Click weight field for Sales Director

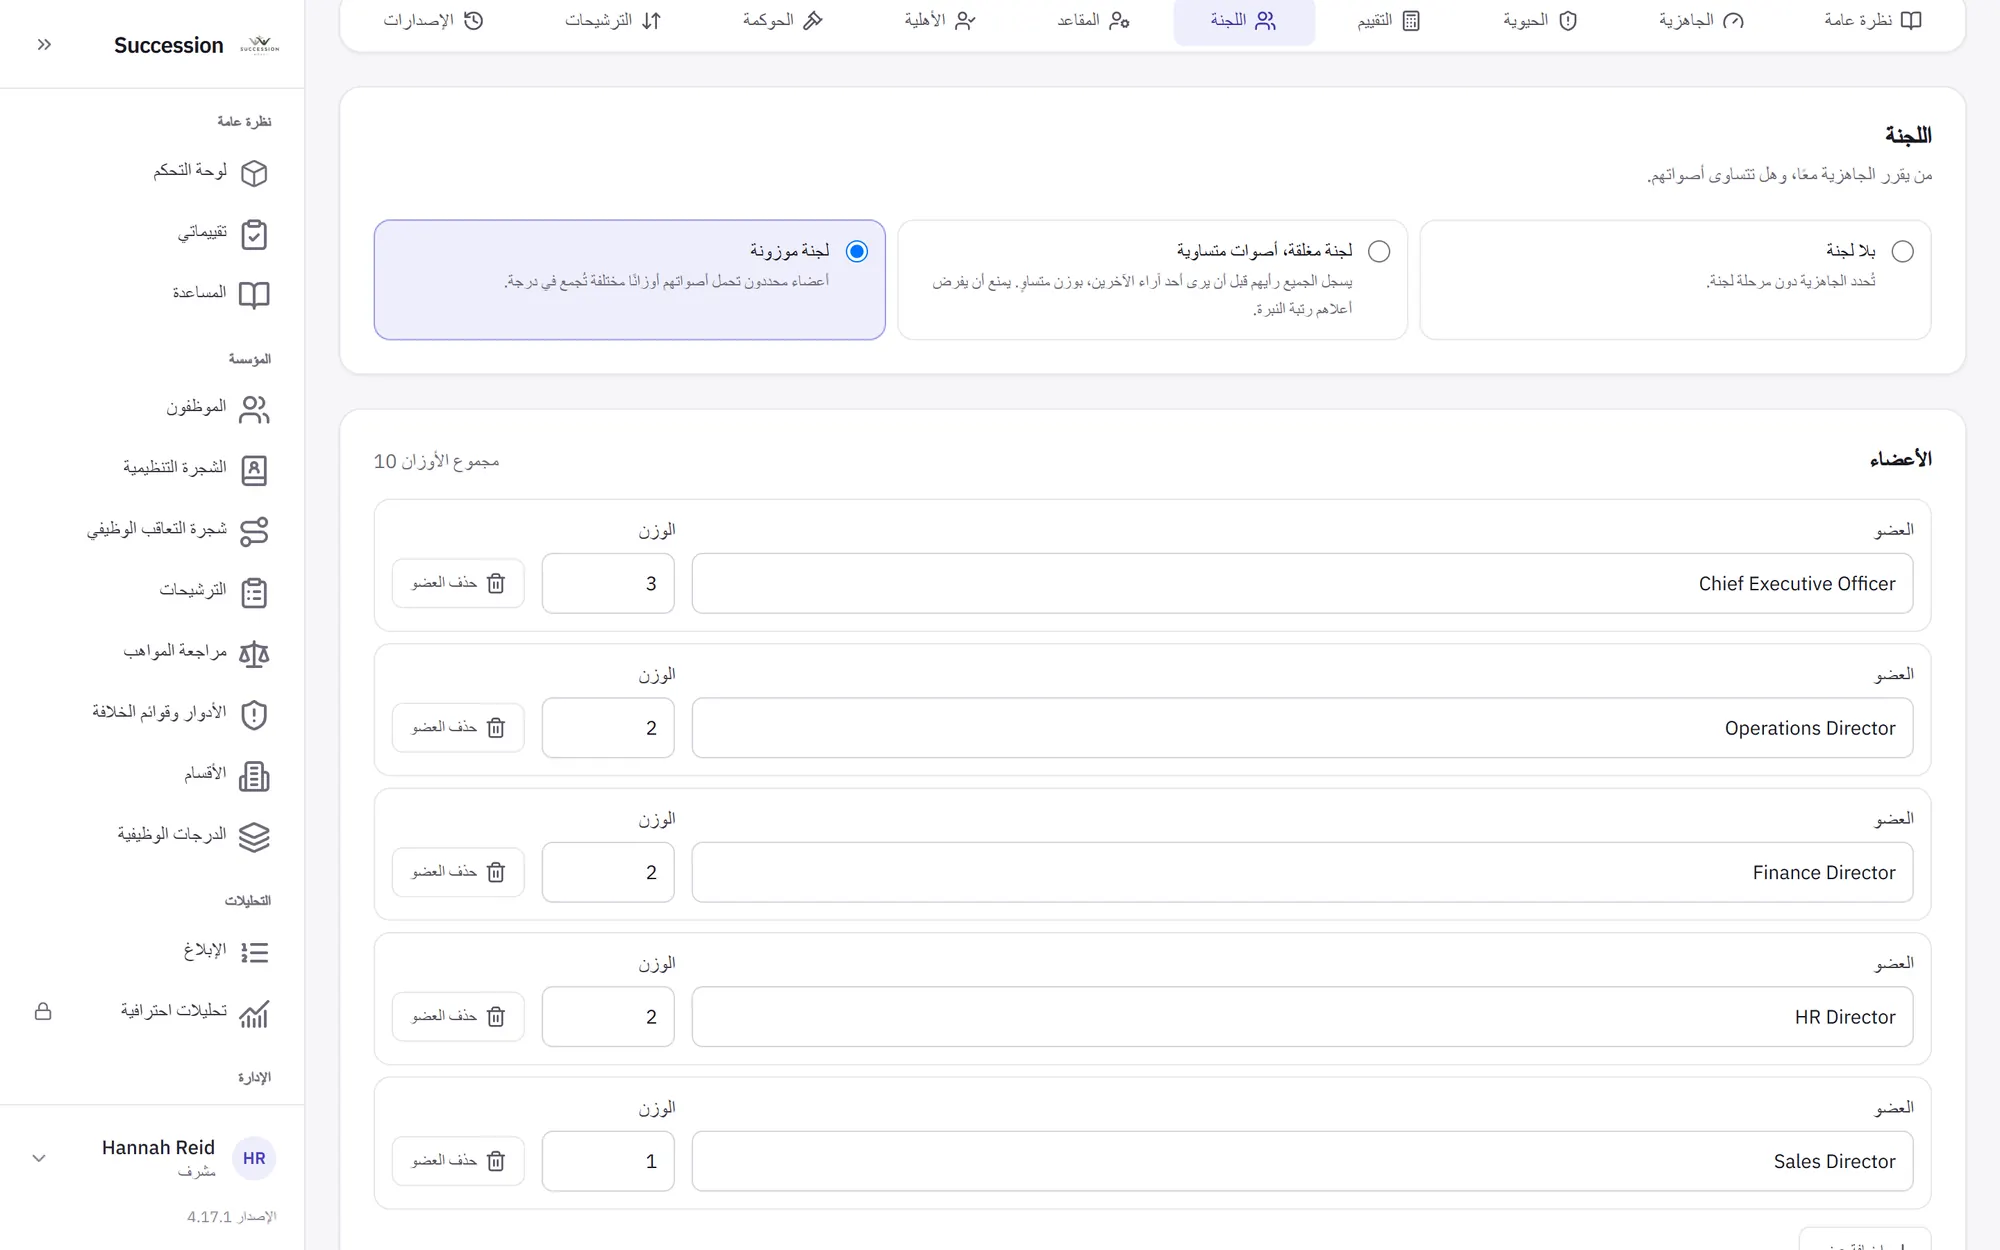(x=608, y=1161)
